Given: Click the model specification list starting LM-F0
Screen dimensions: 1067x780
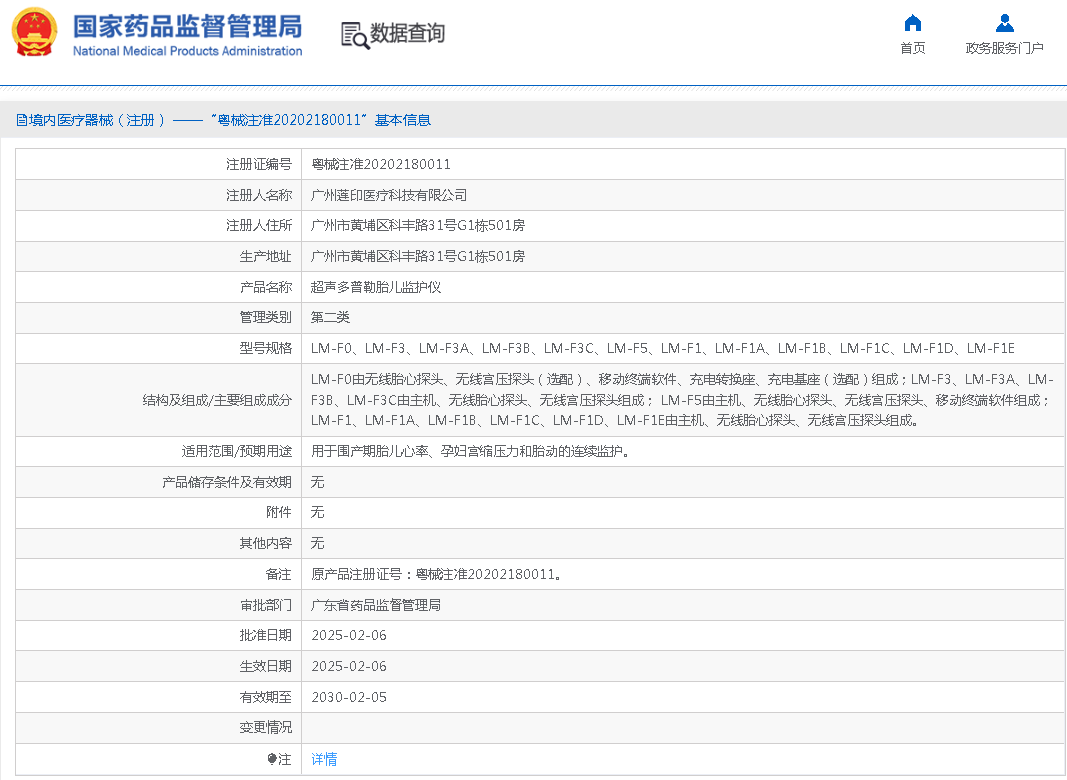Looking at the screenshot, I should pyautogui.click(x=662, y=348).
